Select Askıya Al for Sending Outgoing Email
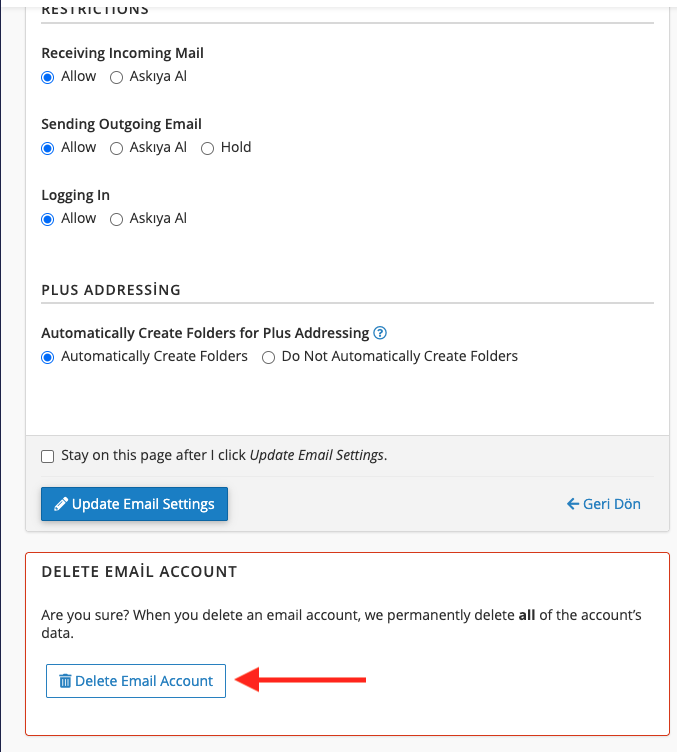The image size is (677, 752). click(x=116, y=148)
